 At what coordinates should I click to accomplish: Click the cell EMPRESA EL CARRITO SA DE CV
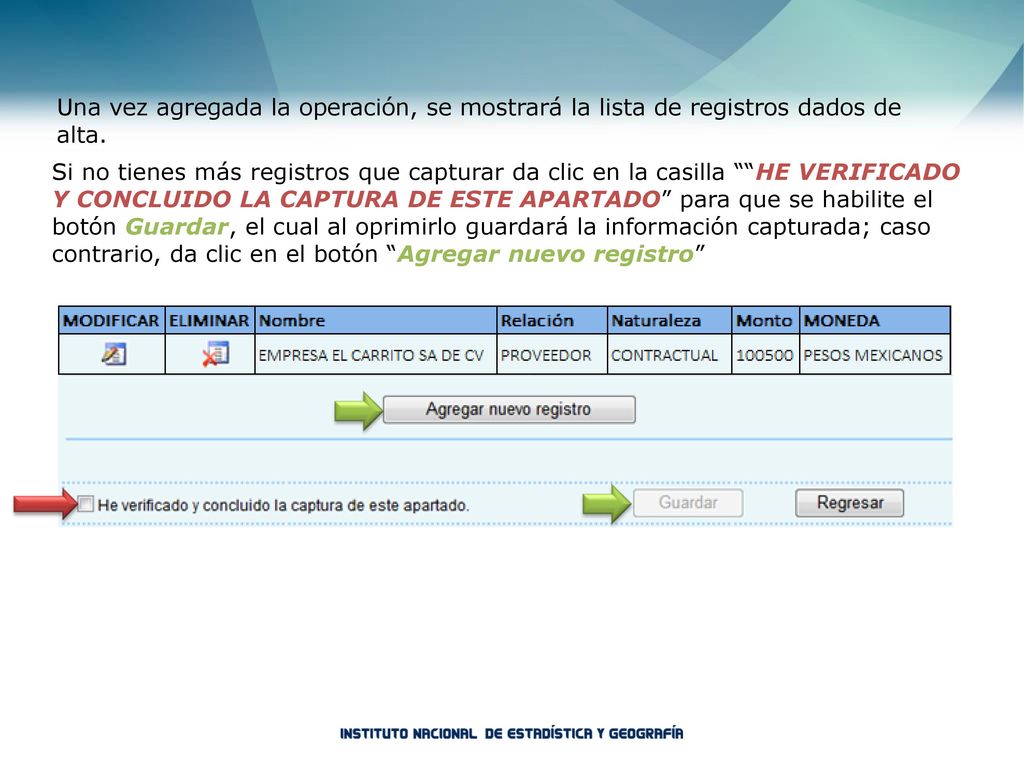tap(376, 355)
